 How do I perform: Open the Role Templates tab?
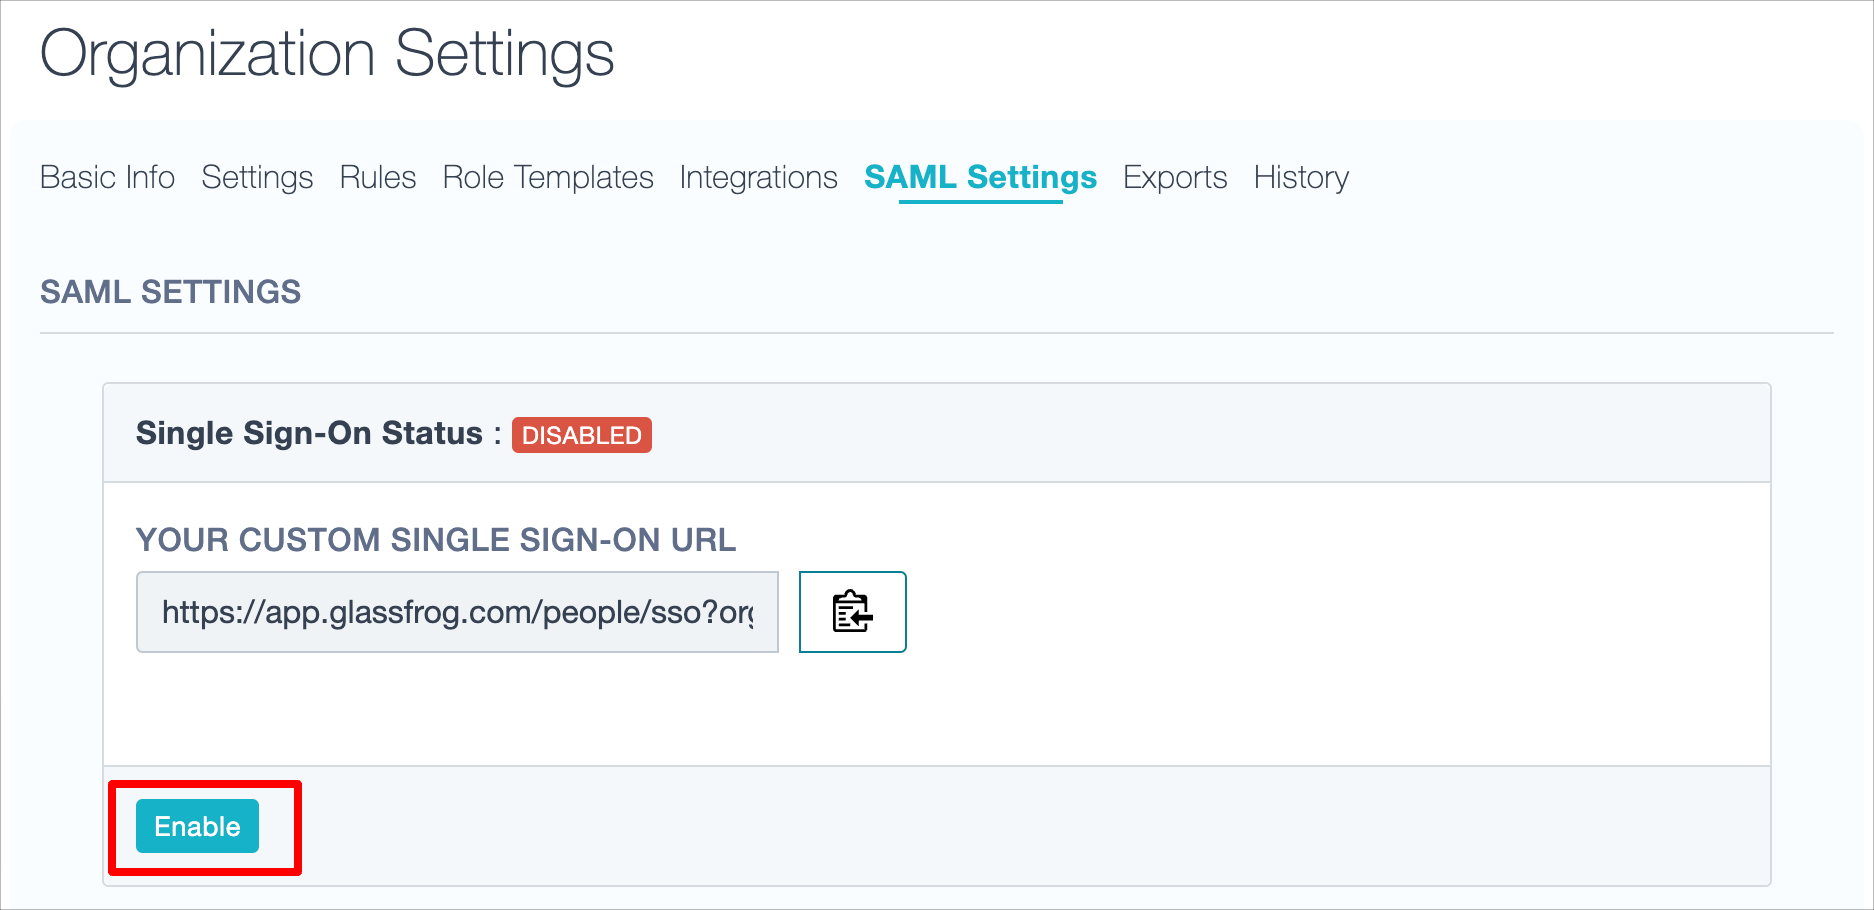click(548, 177)
